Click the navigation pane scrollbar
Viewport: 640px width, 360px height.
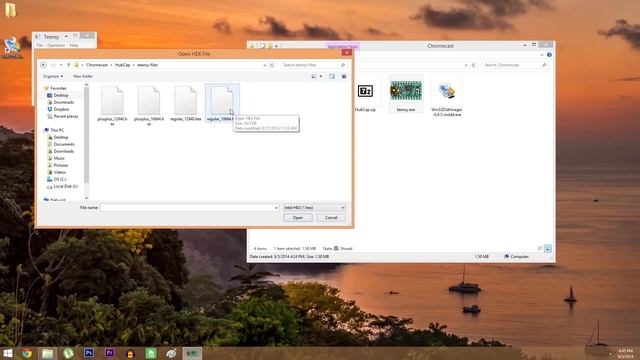point(86,135)
